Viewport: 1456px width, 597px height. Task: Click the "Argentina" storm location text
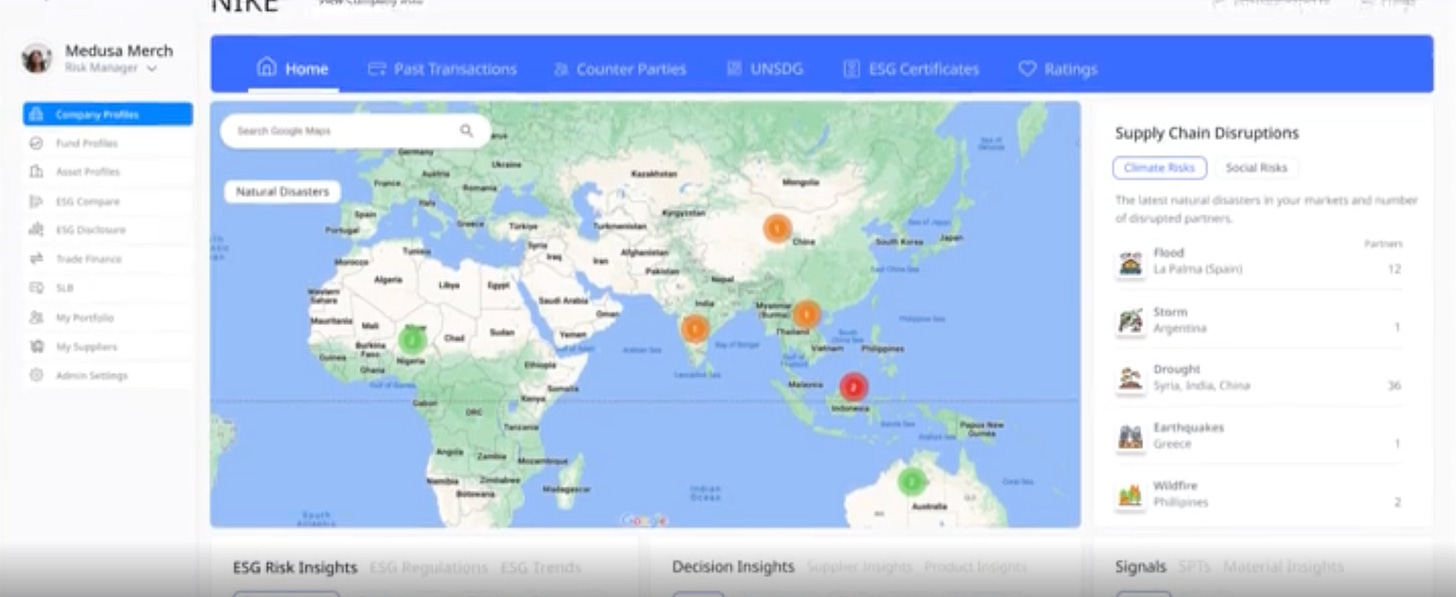1180,328
